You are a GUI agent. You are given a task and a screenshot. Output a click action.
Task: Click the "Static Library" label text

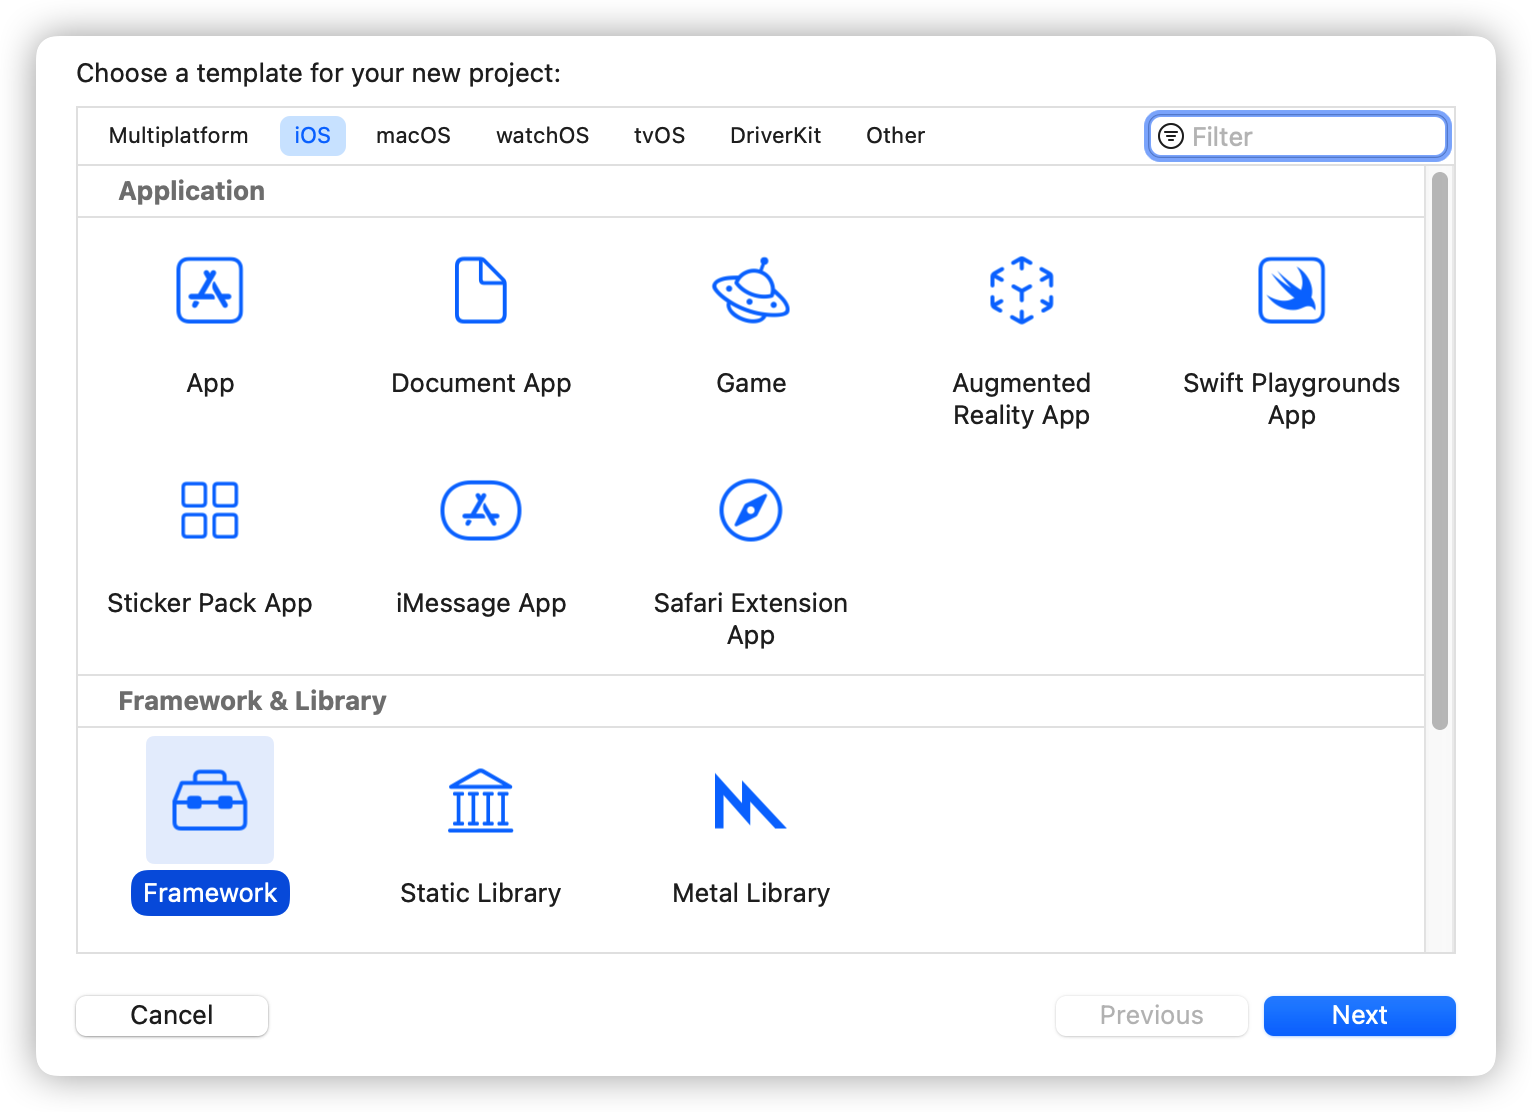tap(481, 893)
